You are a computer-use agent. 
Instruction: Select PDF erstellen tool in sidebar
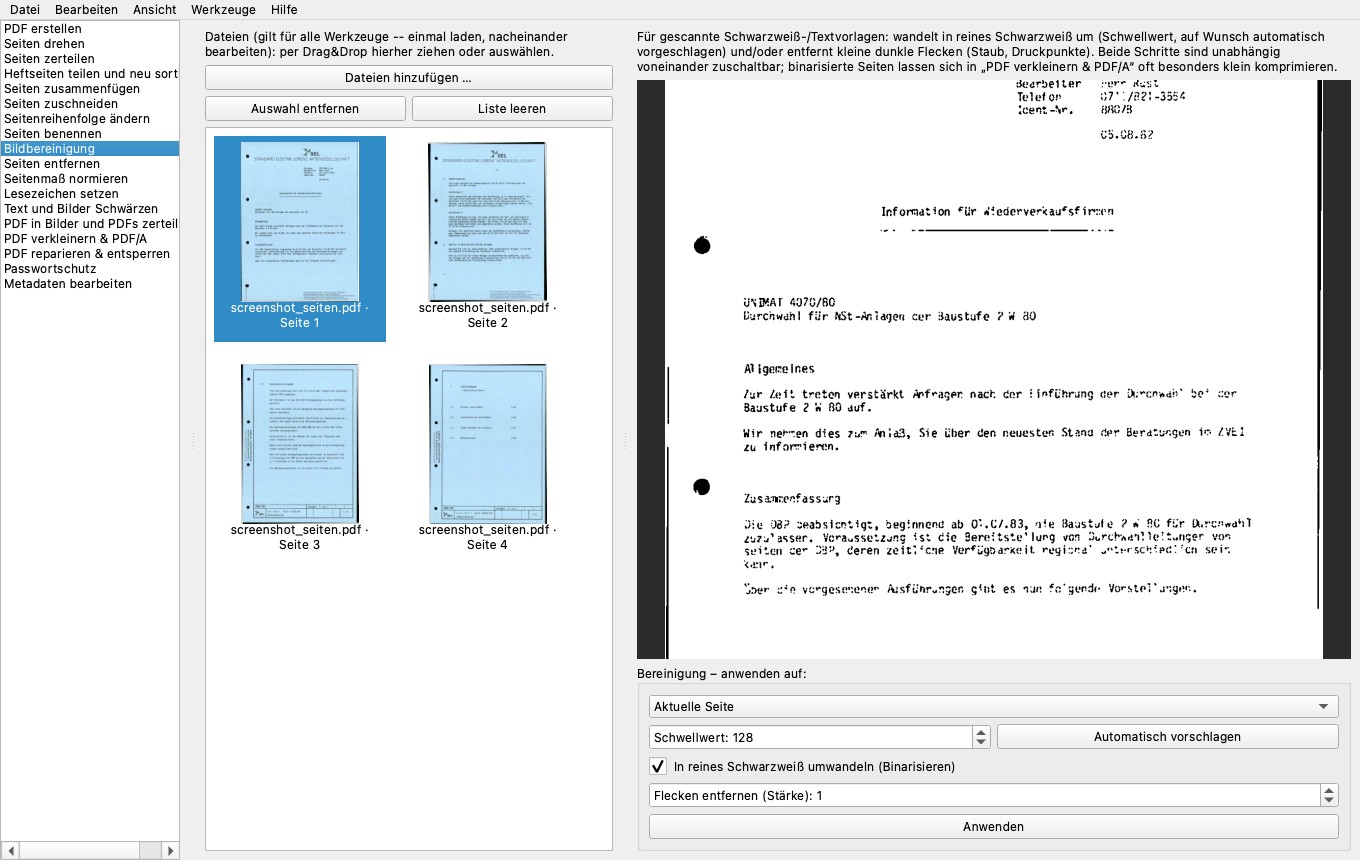tap(90, 29)
